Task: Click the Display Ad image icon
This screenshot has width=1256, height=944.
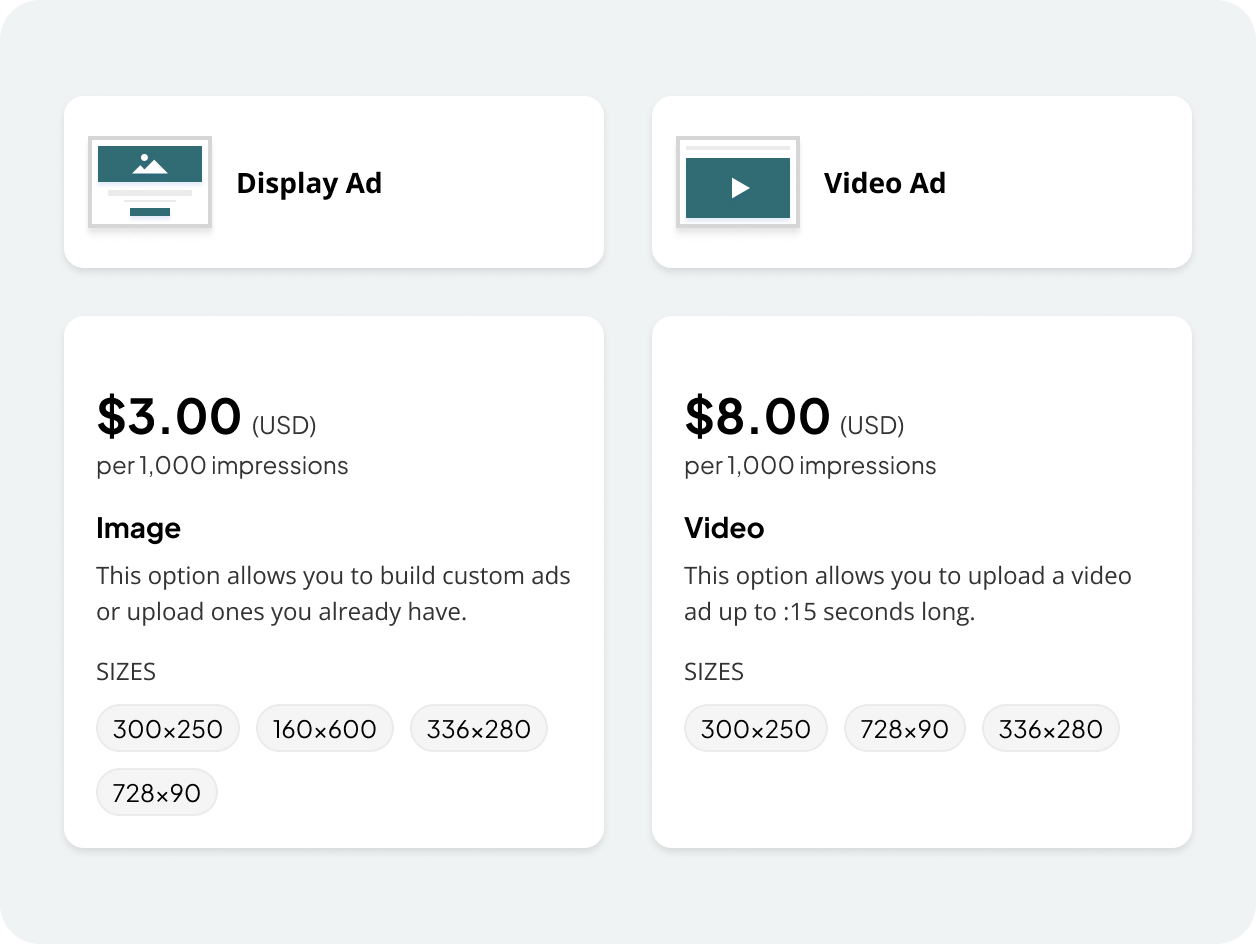Action: coord(150,182)
